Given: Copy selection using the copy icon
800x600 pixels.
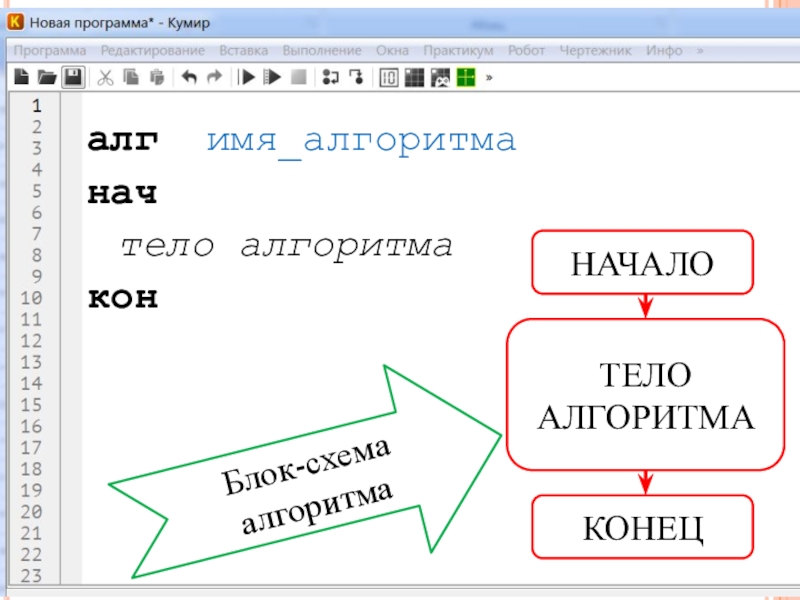Looking at the screenshot, I should tap(131, 77).
